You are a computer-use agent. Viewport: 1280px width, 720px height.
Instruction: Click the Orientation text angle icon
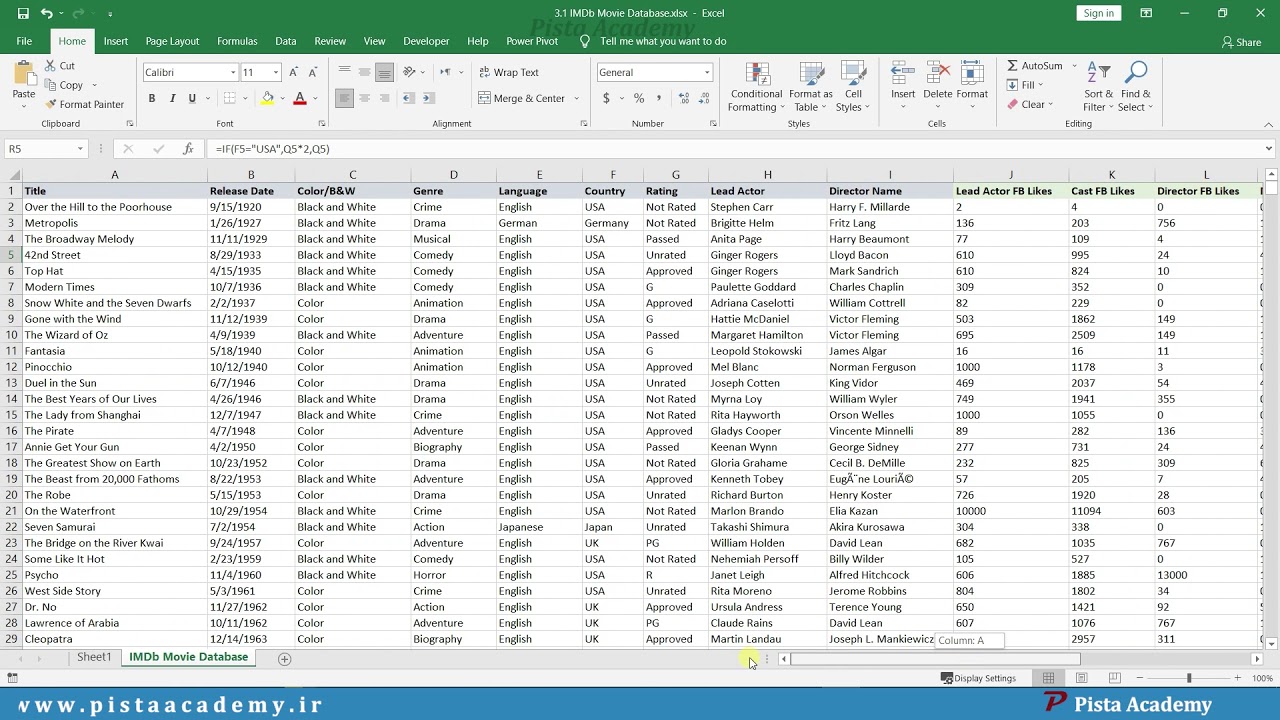click(x=409, y=72)
